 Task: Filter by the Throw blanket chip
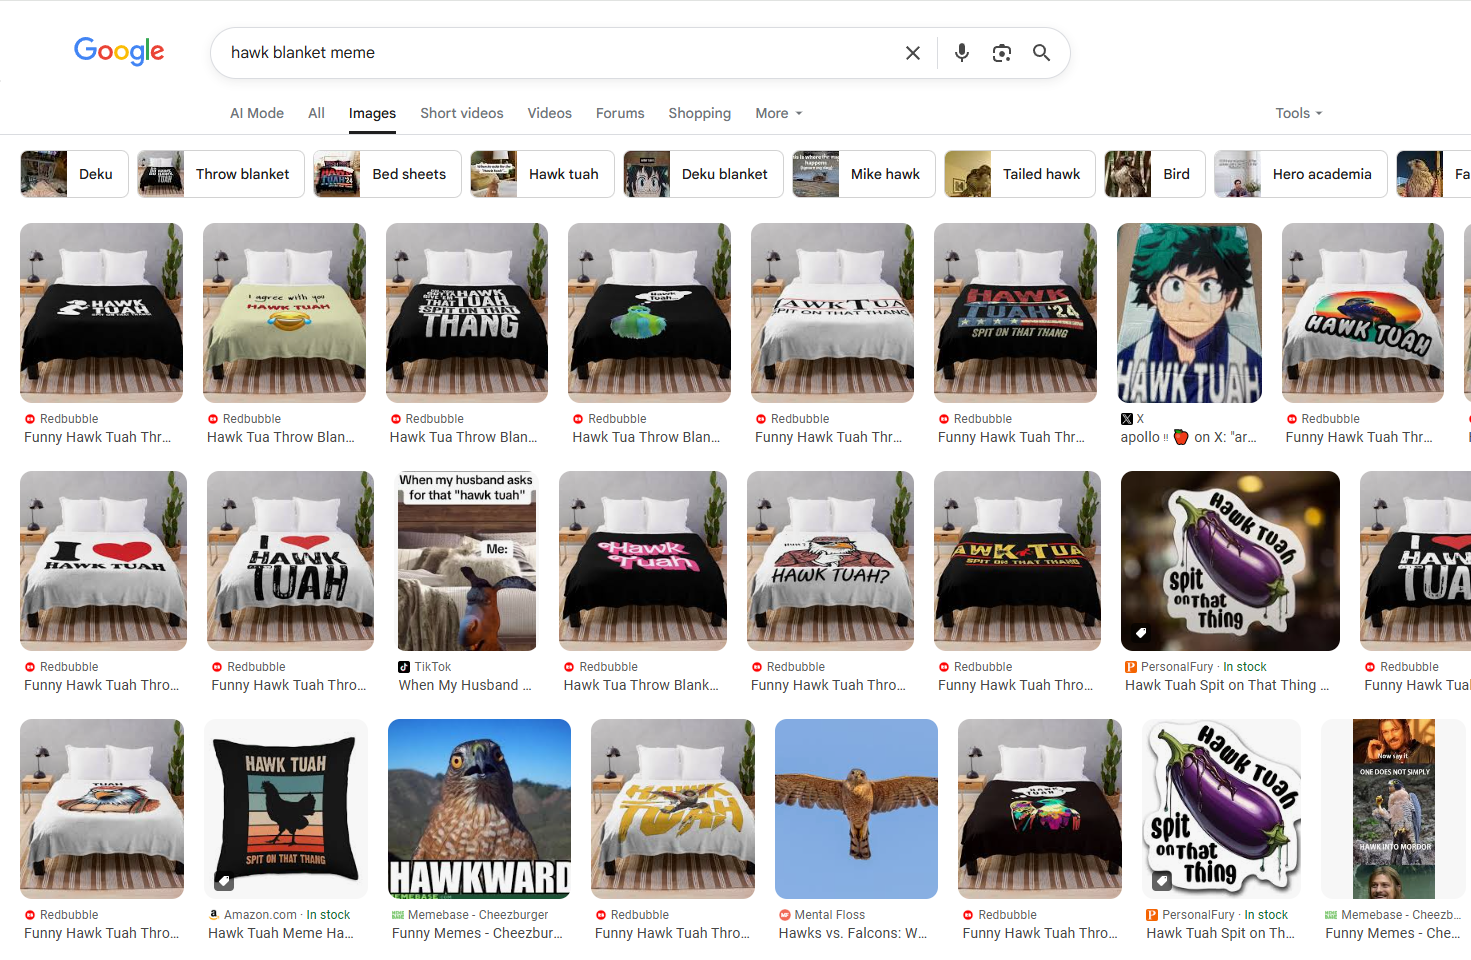[x=220, y=174]
